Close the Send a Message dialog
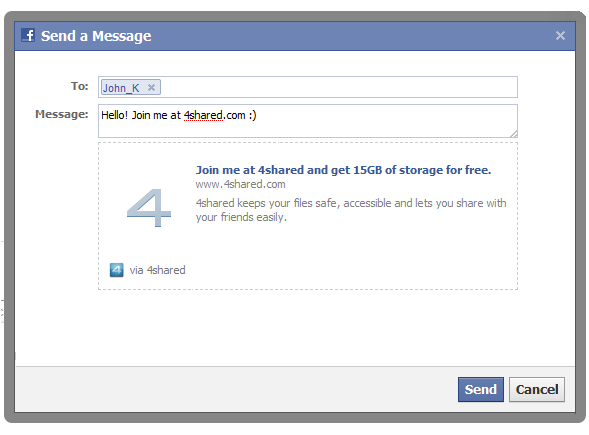This screenshot has height=435, width=589. click(560, 36)
